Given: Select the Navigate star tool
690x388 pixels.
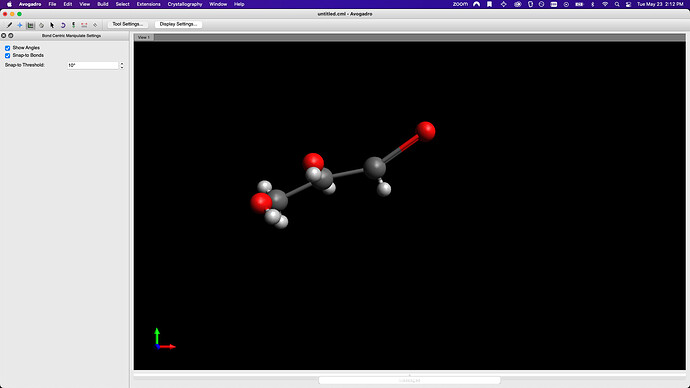Looking at the screenshot, I should click(20, 25).
